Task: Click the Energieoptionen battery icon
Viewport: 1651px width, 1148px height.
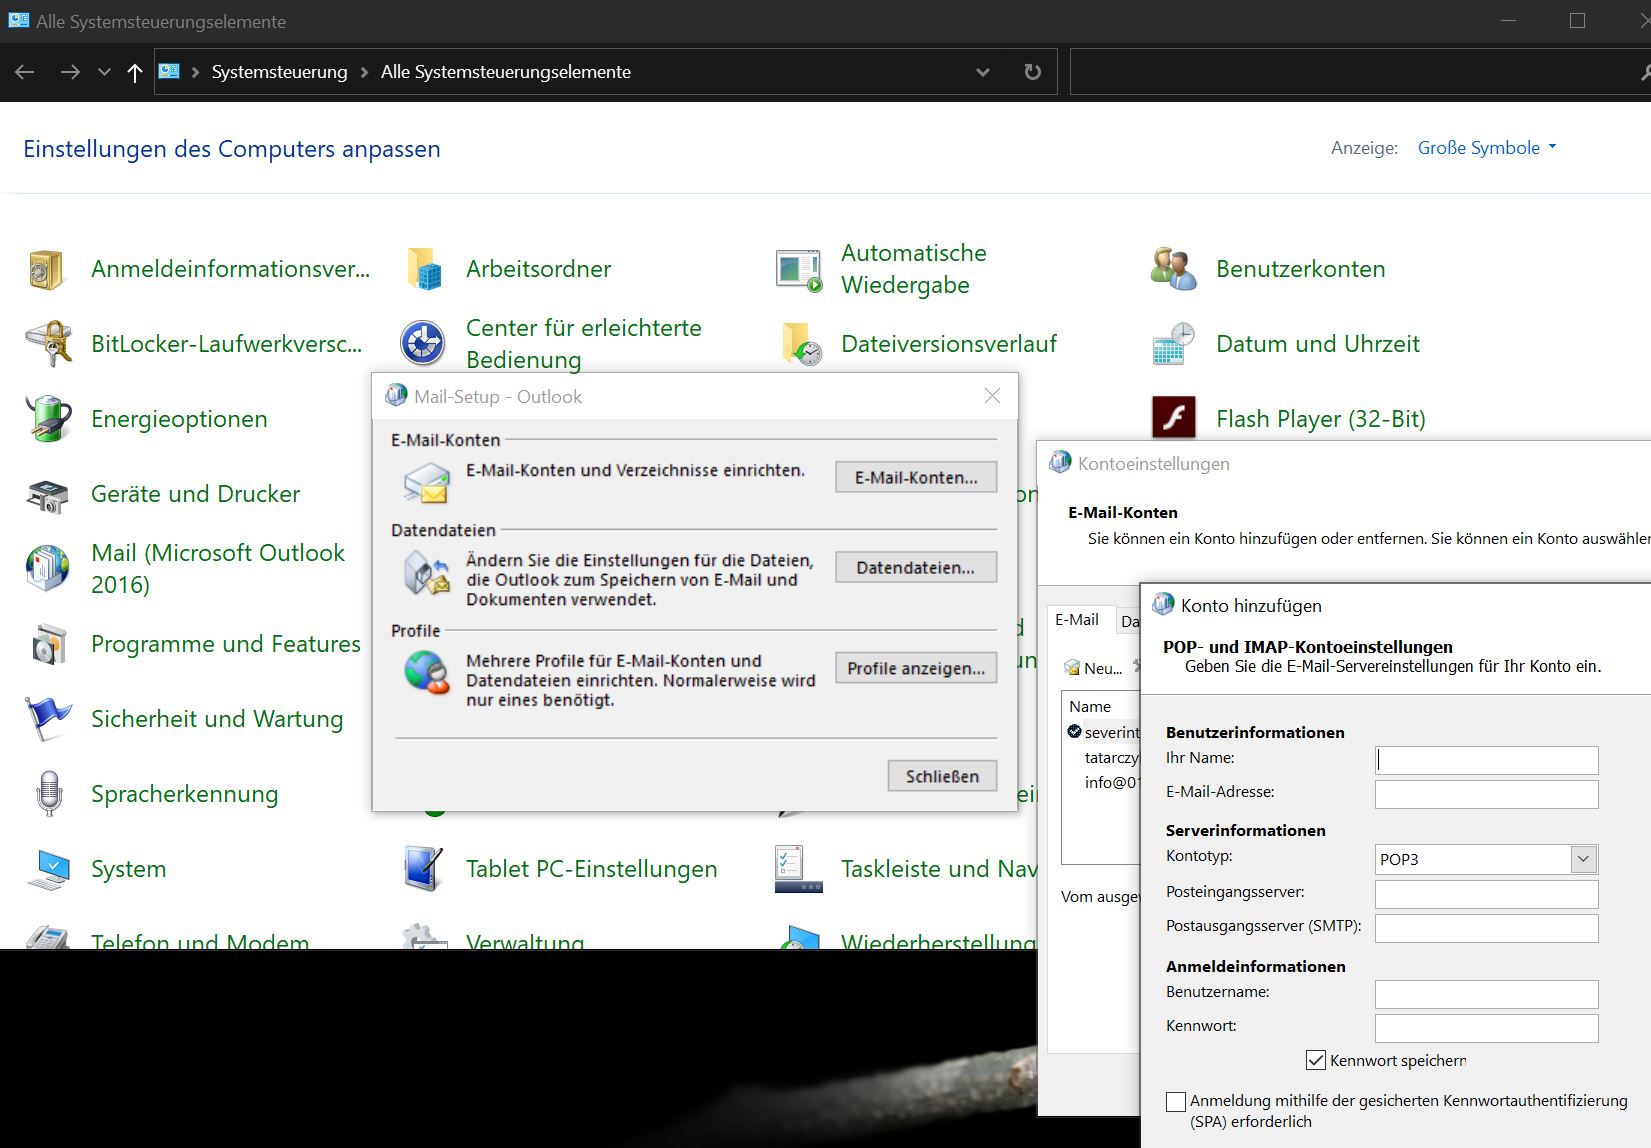Action: point(48,418)
